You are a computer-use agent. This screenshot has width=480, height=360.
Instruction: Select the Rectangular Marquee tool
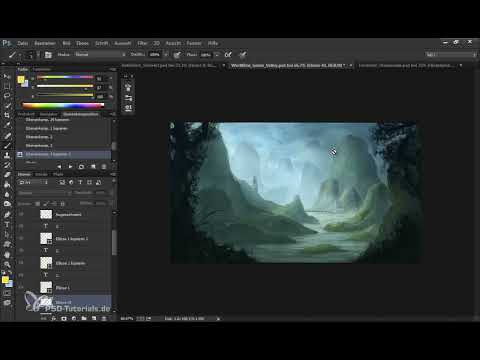coord(7,86)
